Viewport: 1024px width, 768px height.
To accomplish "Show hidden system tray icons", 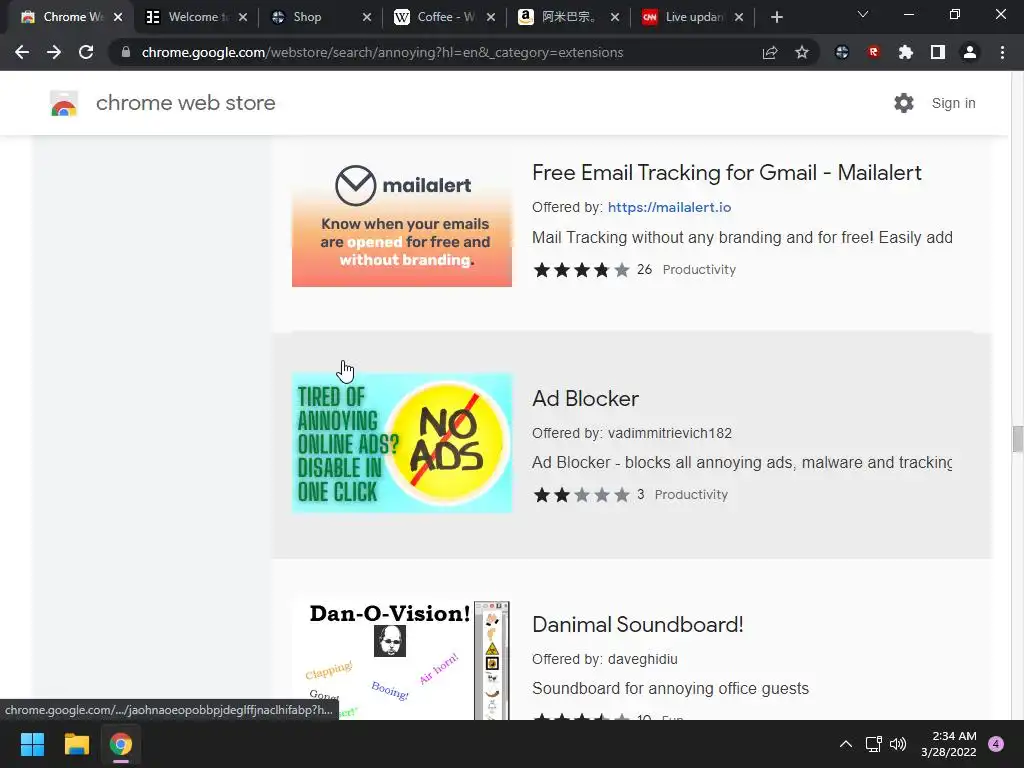I will 846,744.
